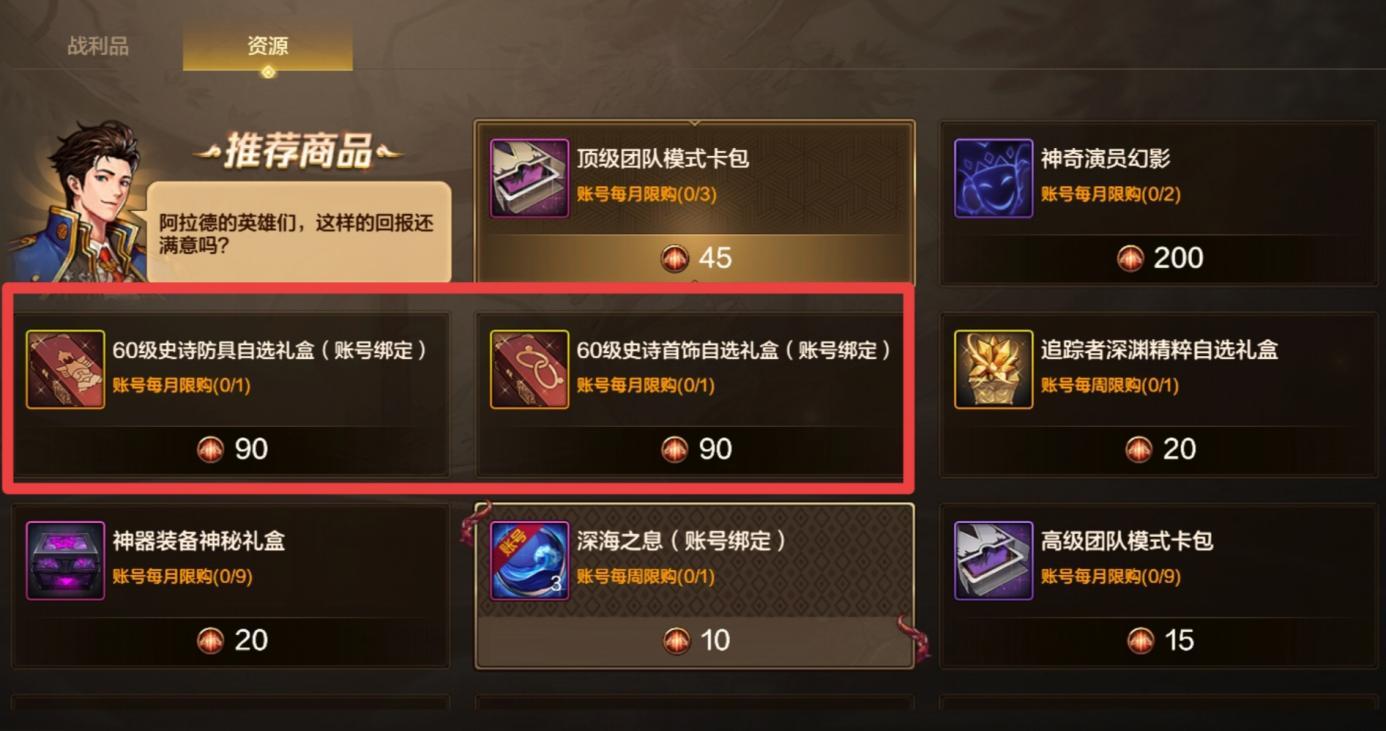Buy 顶级团队模式卡包 for 45 coins
The image size is (1386, 731).
click(695, 258)
